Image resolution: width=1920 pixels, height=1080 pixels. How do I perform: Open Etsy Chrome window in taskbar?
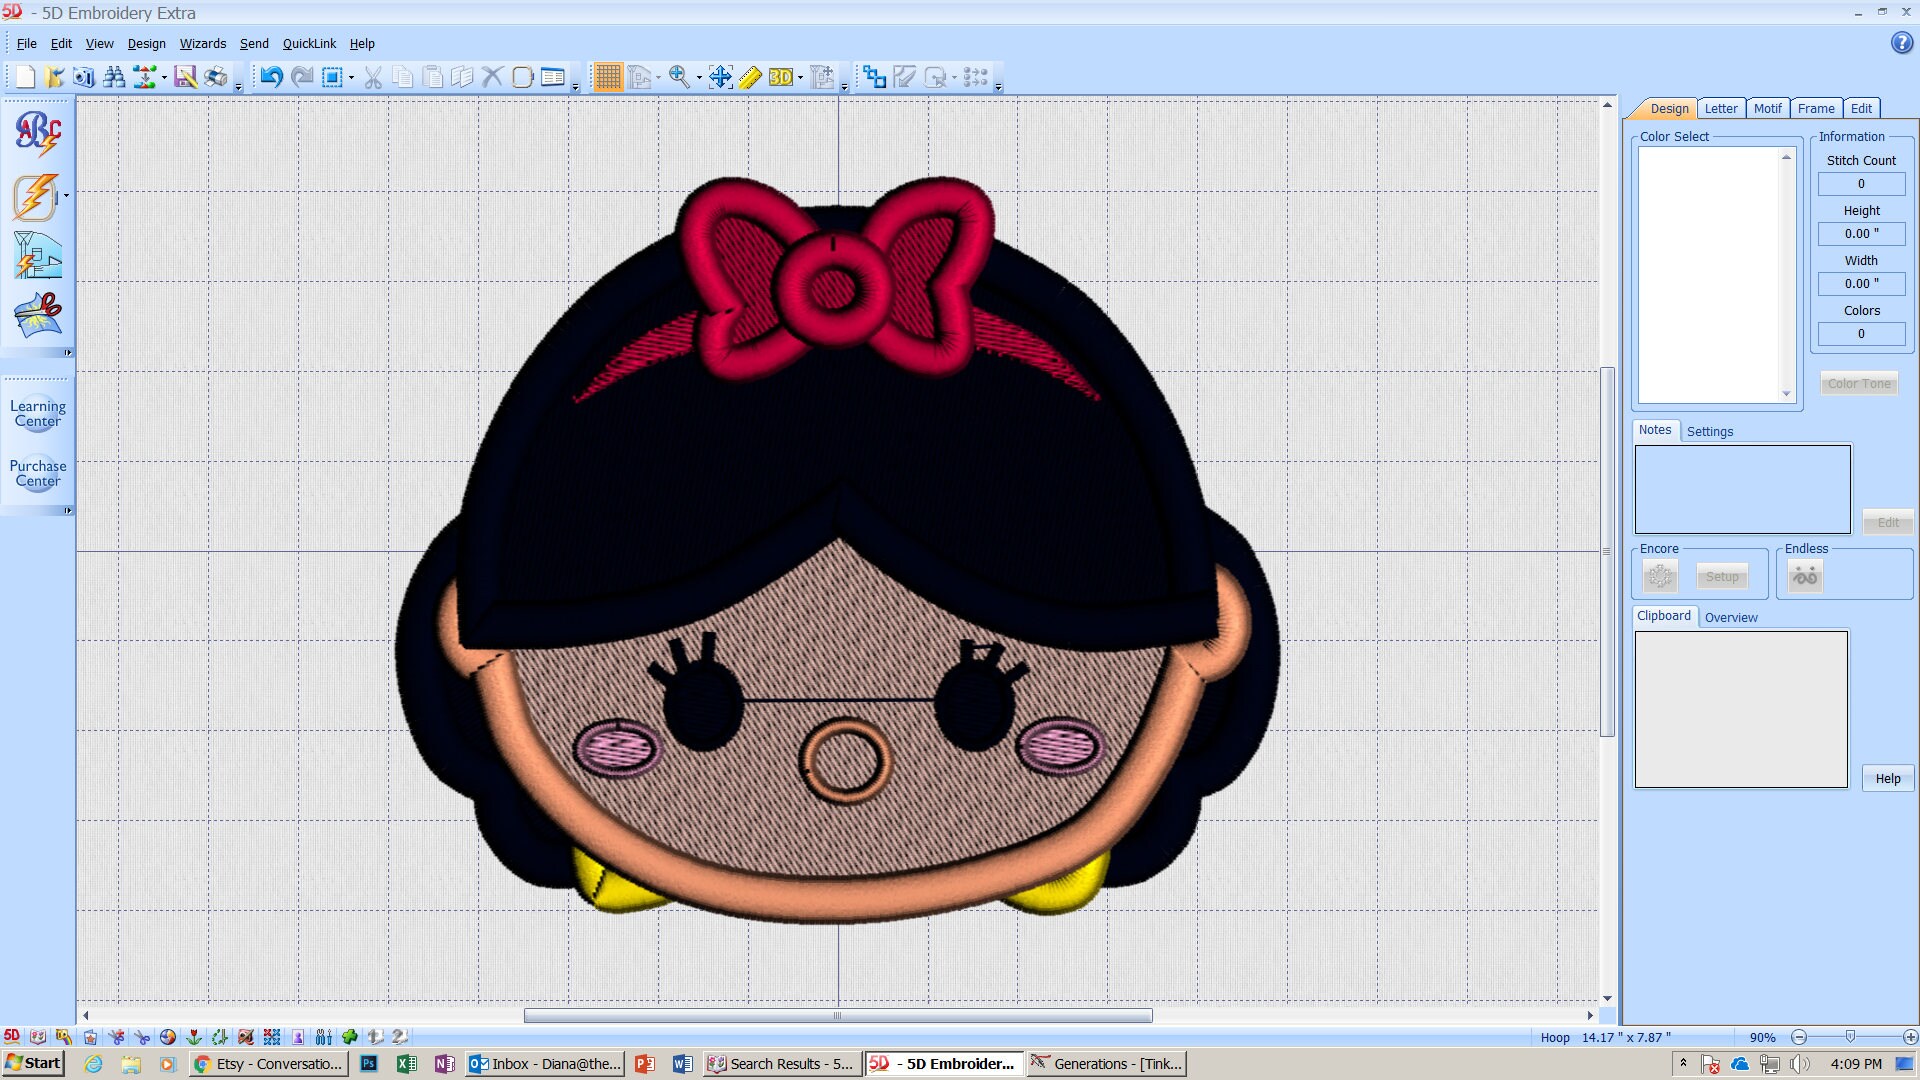[269, 1063]
